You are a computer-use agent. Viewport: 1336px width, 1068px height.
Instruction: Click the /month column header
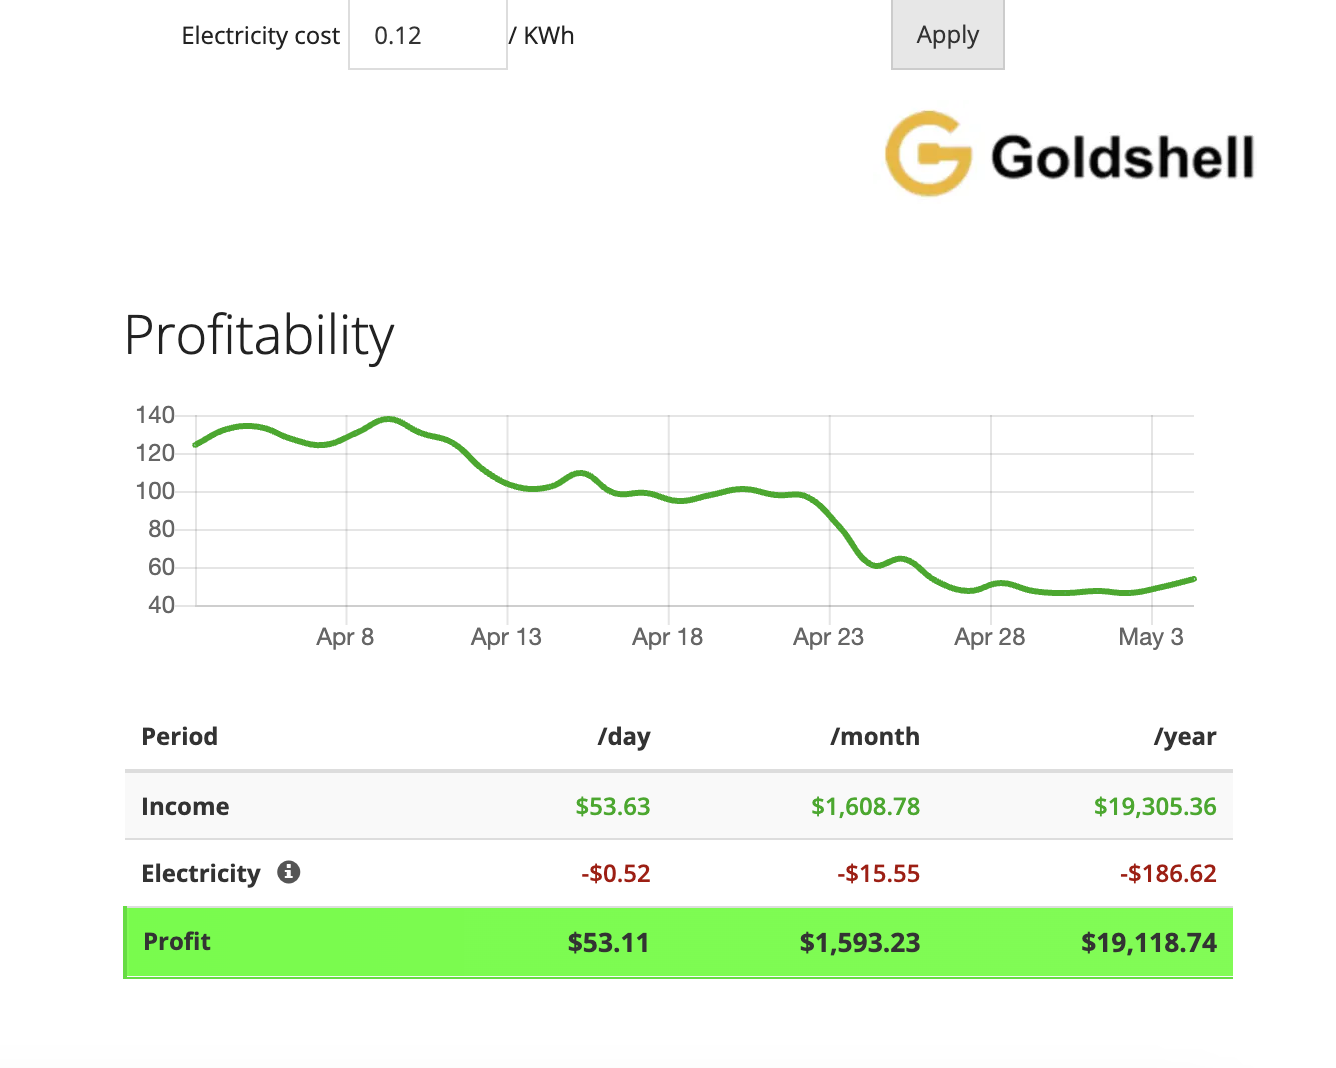pyautogui.click(x=875, y=737)
